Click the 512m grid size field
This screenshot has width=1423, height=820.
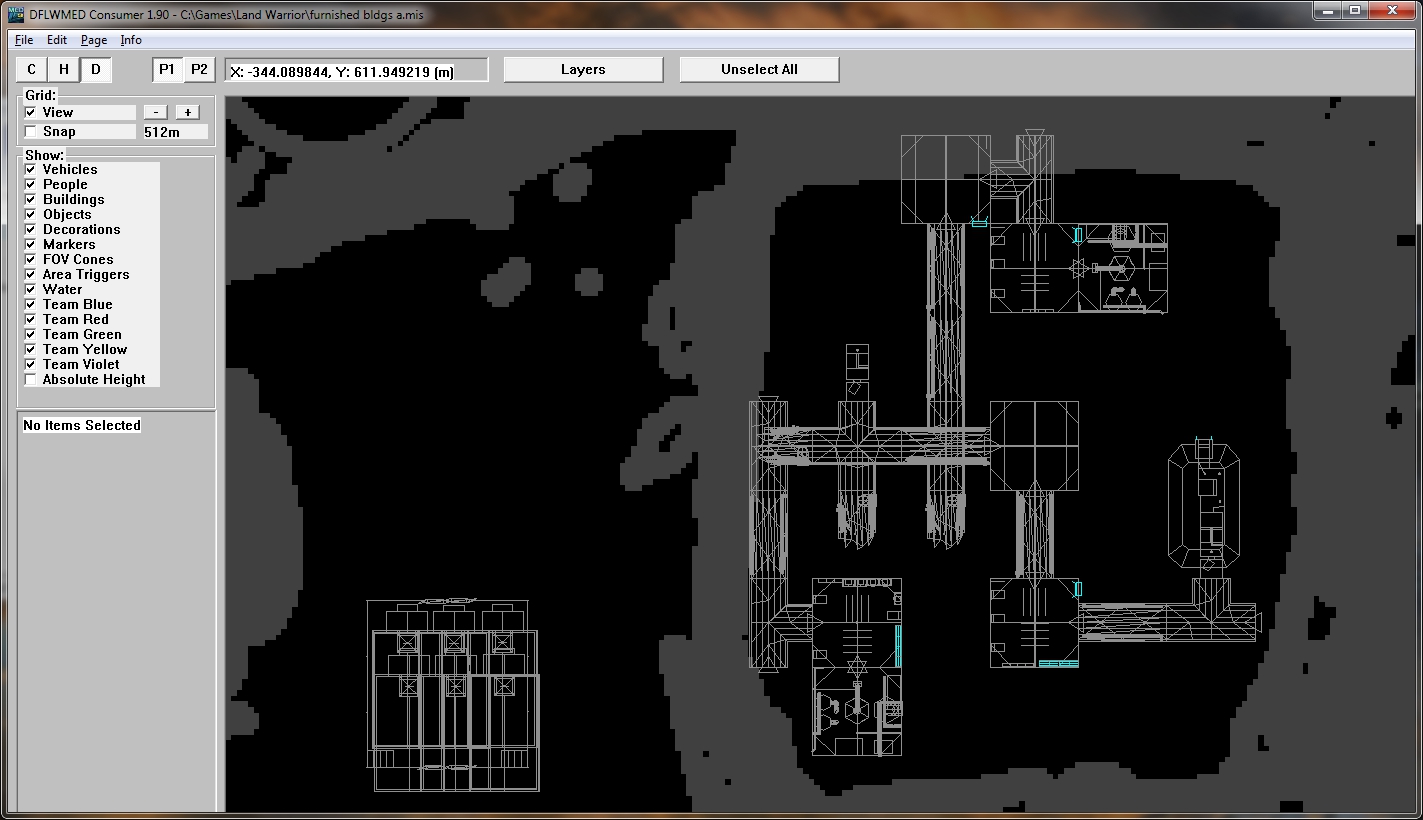[x=175, y=132]
